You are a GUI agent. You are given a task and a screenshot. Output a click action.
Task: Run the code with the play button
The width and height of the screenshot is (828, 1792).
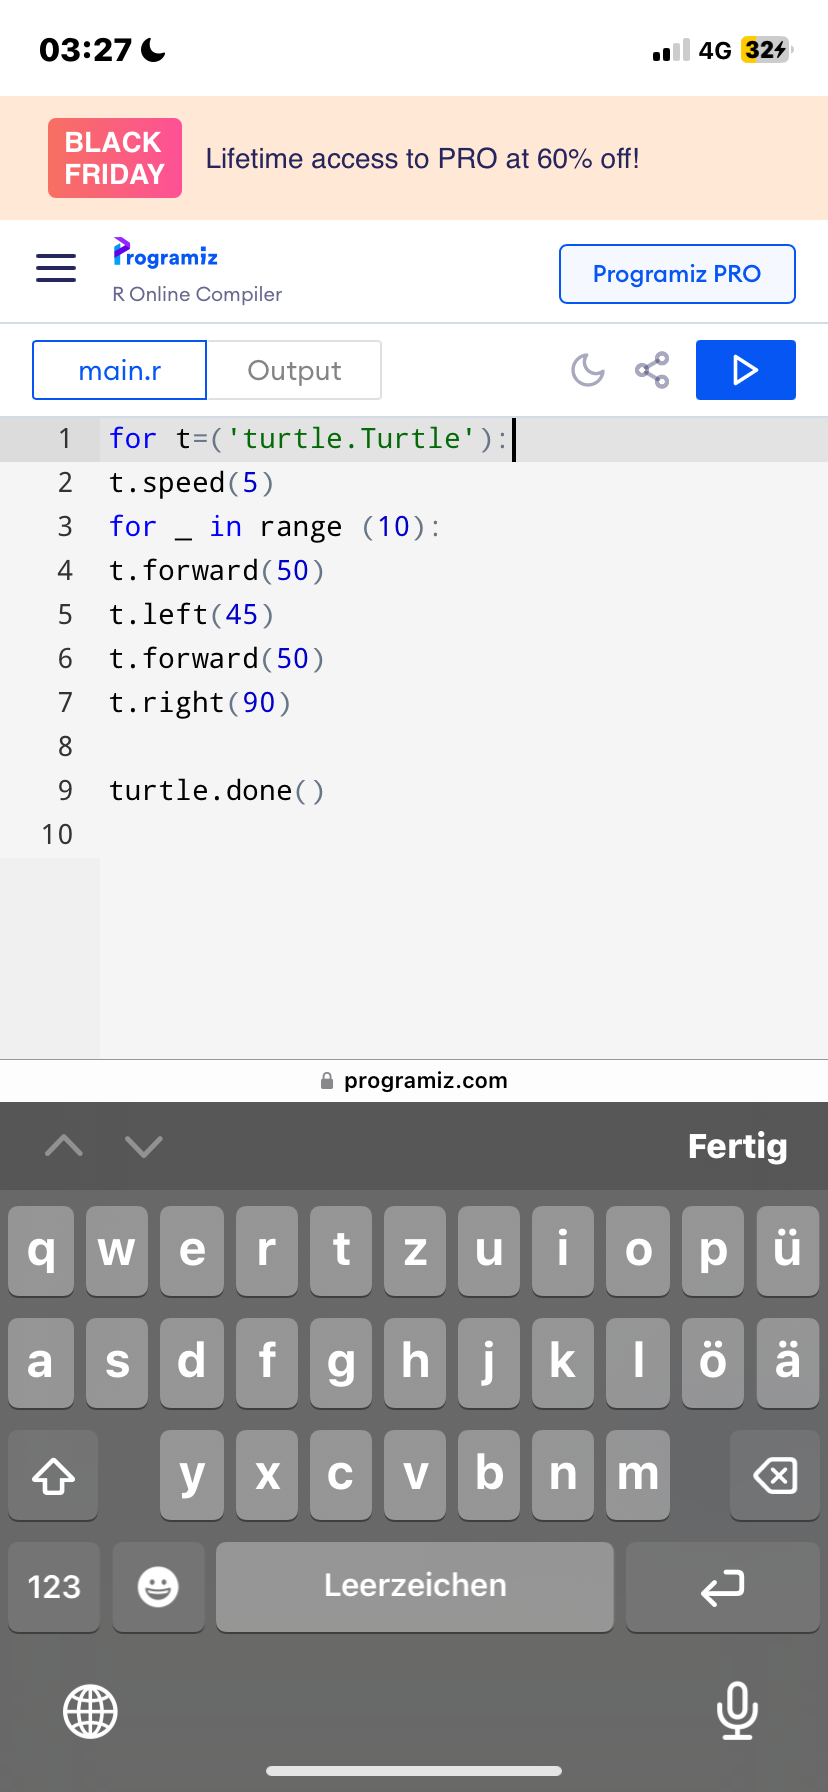[745, 370]
